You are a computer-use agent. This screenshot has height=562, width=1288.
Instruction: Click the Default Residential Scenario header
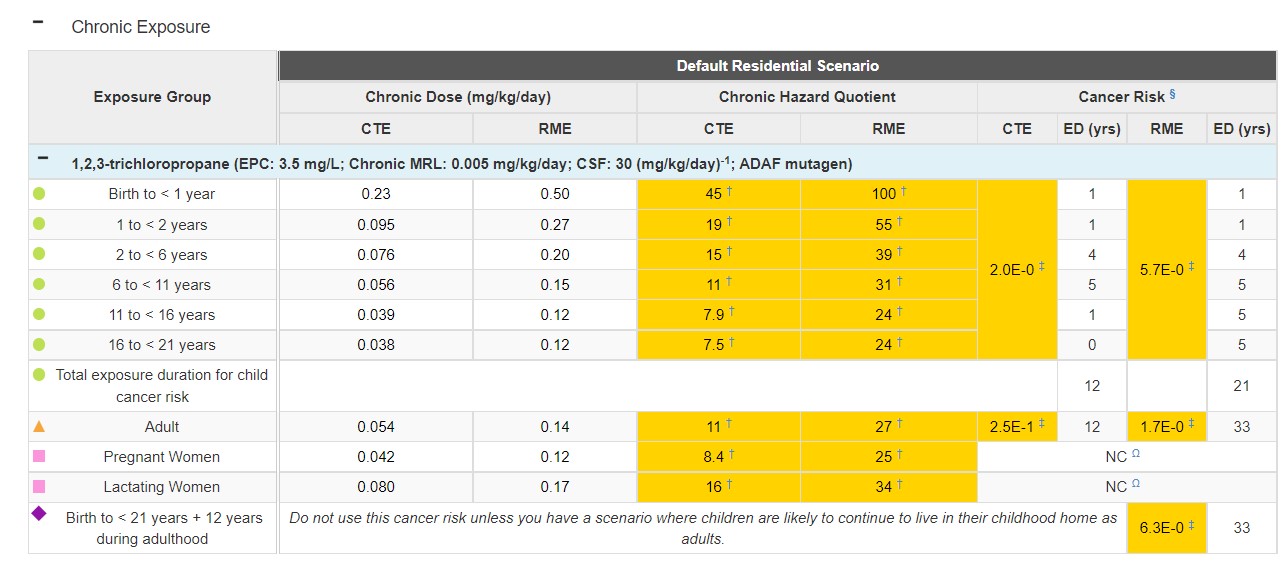point(777,66)
